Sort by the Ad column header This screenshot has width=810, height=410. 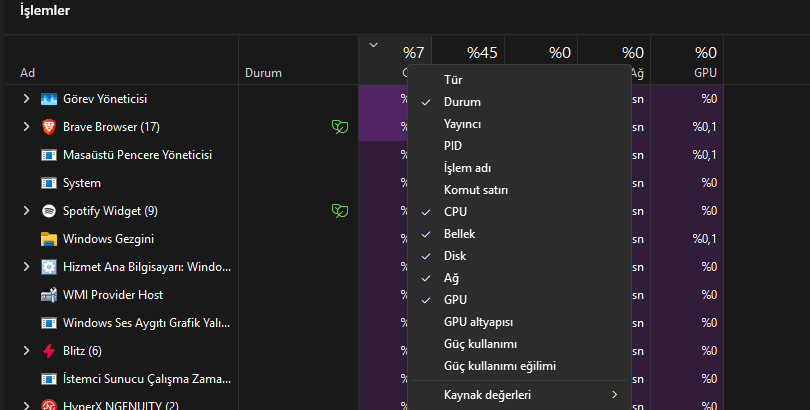pyautogui.click(x=28, y=73)
